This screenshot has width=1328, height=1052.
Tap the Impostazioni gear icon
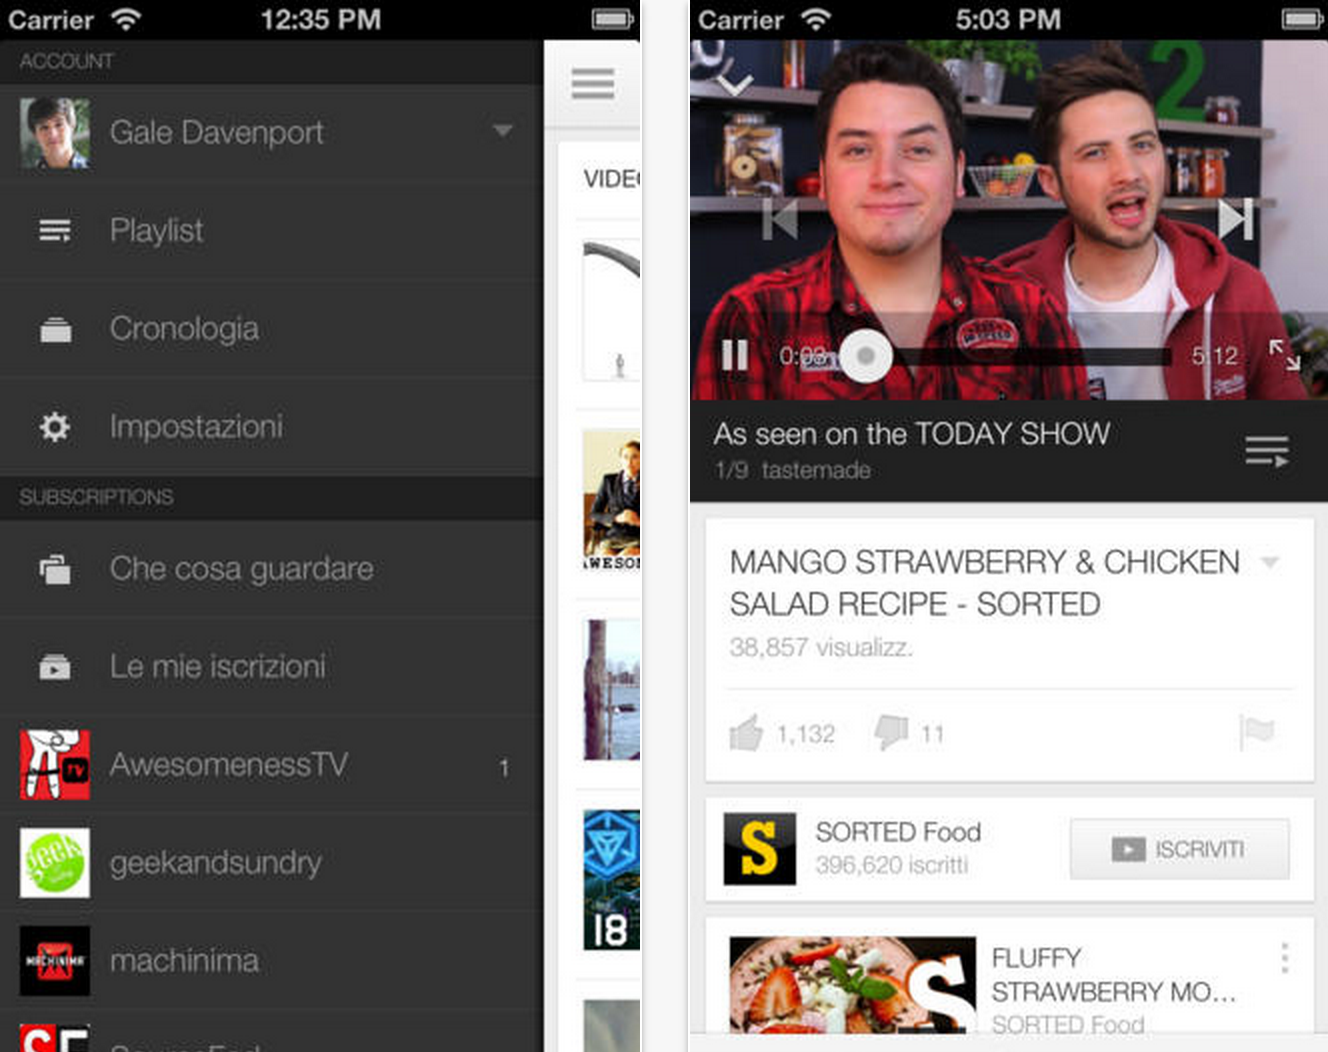55,427
